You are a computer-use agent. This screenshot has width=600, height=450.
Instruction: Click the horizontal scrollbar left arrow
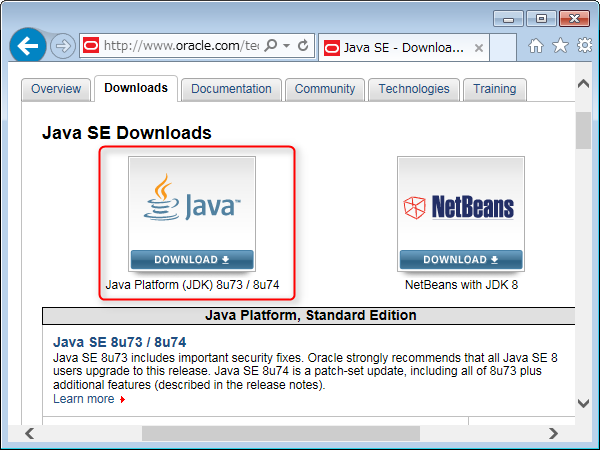click(29, 434)
